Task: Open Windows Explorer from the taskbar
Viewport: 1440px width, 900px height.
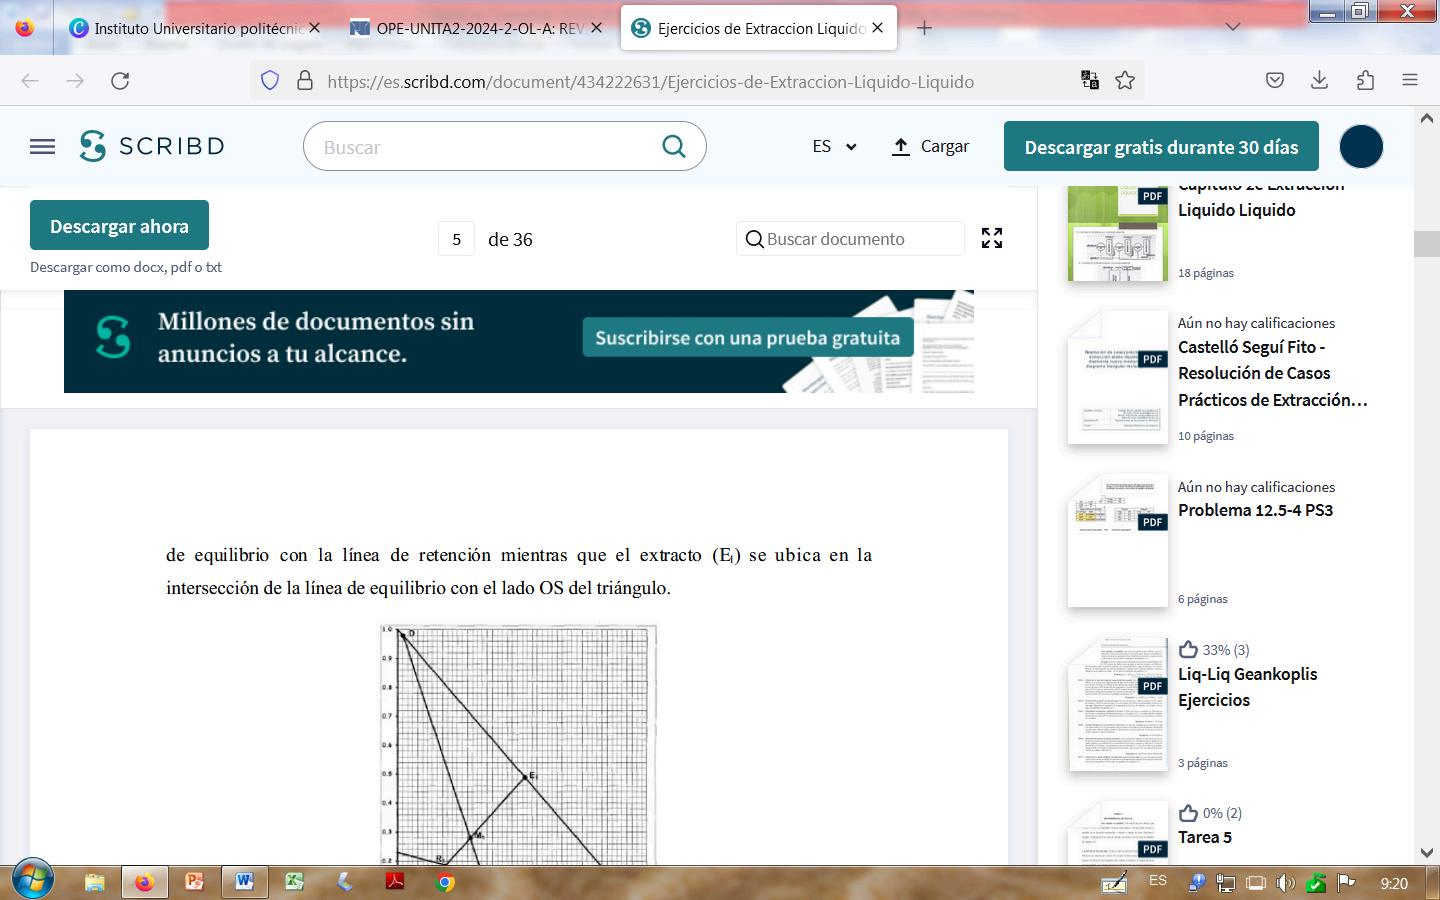Action: coord(95,882)
